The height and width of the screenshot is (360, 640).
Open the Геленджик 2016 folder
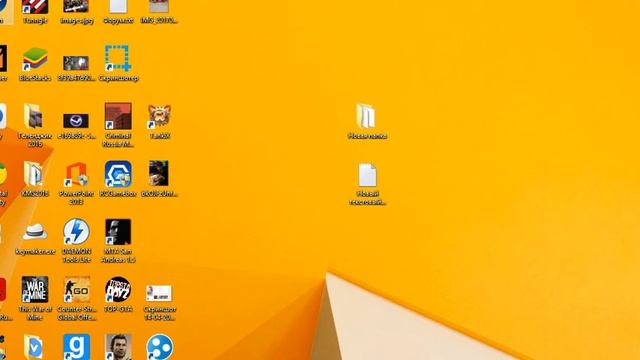tap(33, 116)
